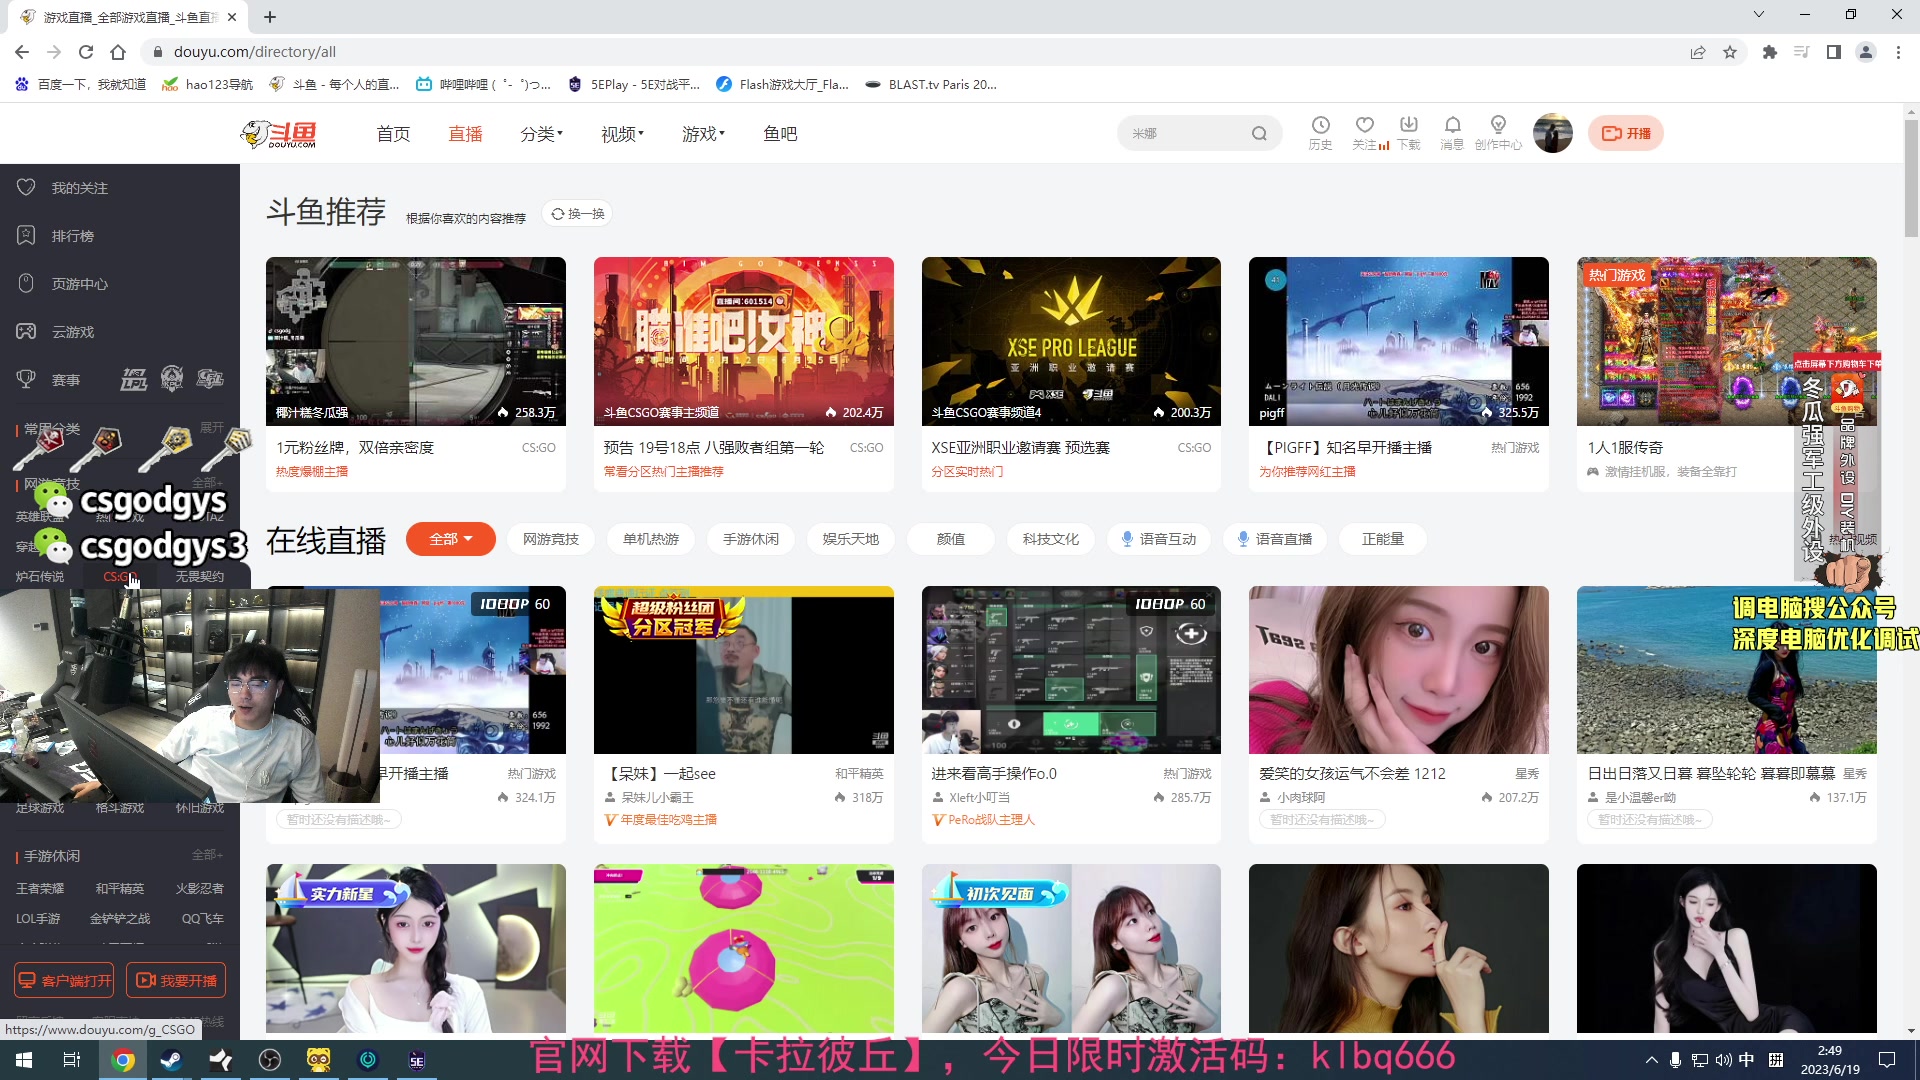This screenshot has width=1920, height=1080.
Task: Open 椰汁糕冬瓜强 stream thumbnail
Action: [x=416, y=341]
